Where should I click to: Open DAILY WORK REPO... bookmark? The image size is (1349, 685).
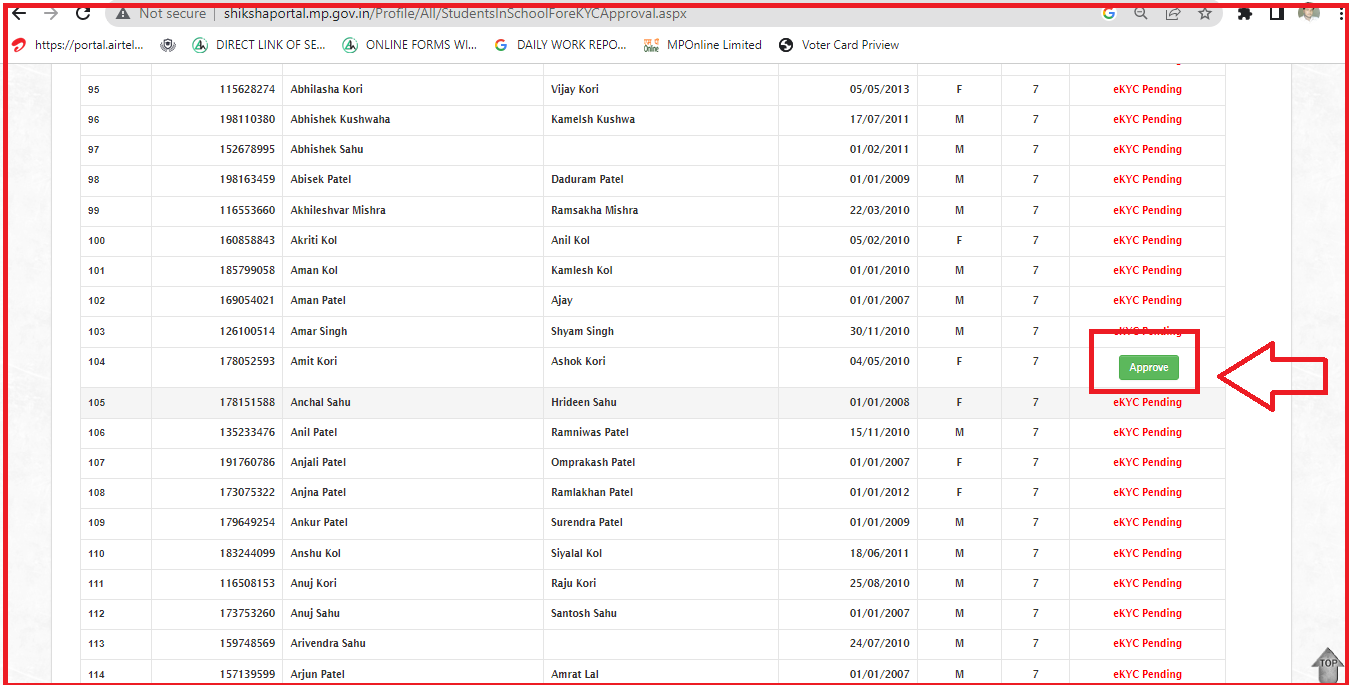tap(560, 45)
